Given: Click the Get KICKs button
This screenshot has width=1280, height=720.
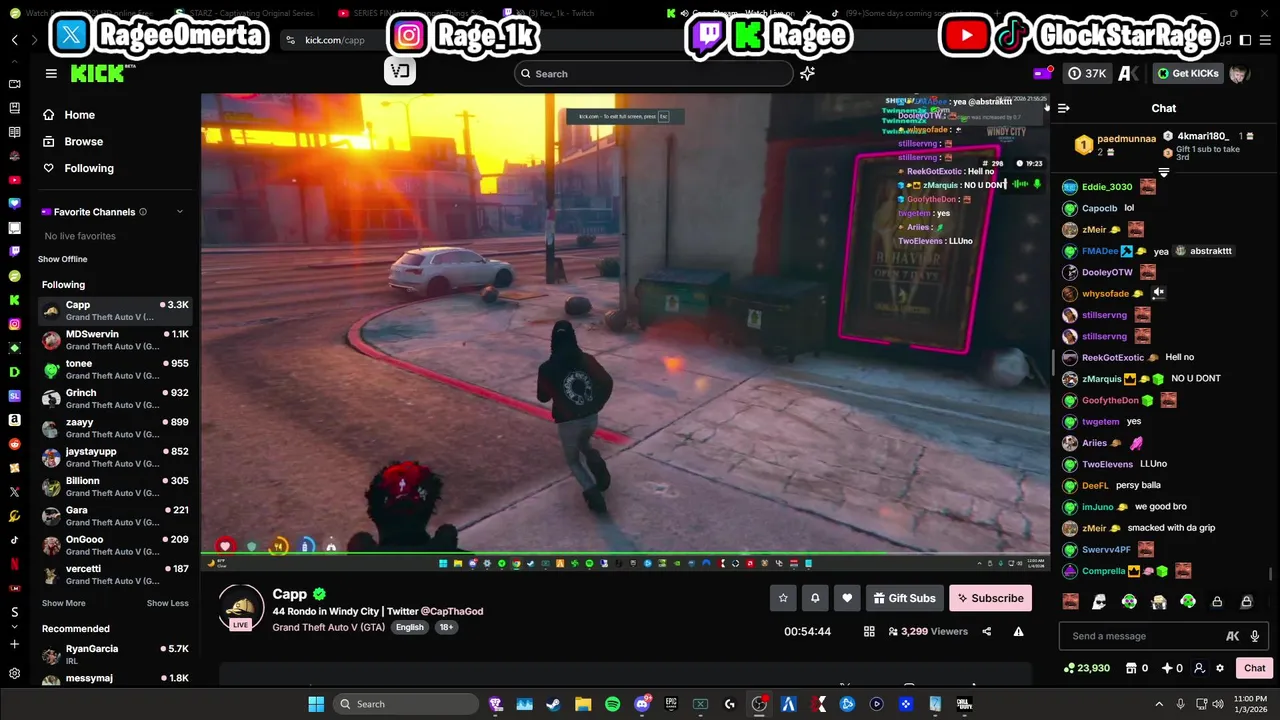Looking at the screenshot, I should (1188, 73).
